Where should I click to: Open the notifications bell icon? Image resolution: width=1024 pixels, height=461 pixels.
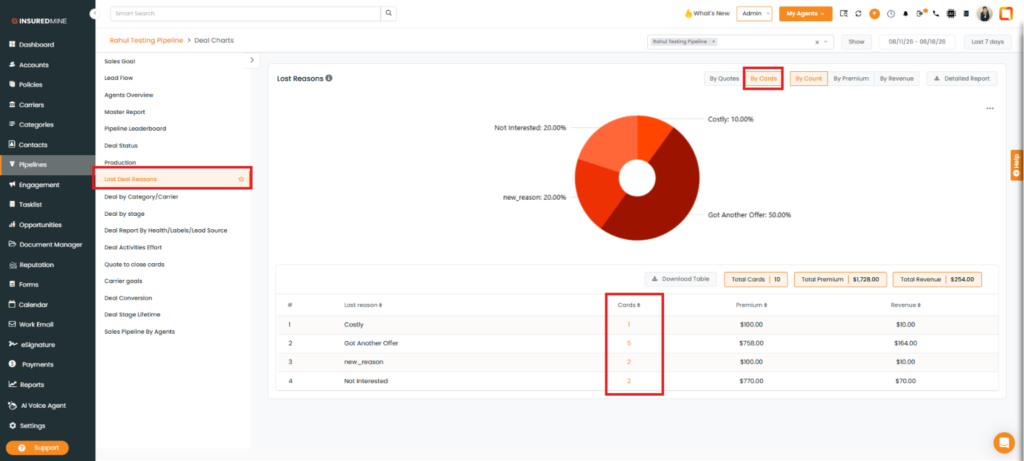[x=906, y=14]
